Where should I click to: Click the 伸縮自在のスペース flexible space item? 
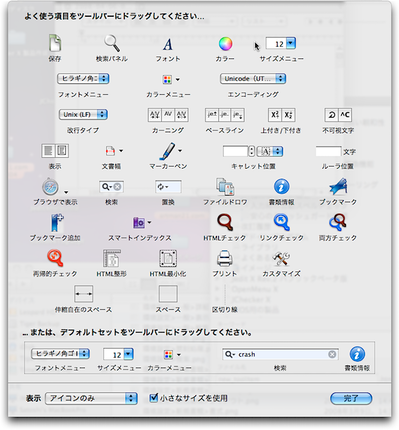(x=84, y=294)
